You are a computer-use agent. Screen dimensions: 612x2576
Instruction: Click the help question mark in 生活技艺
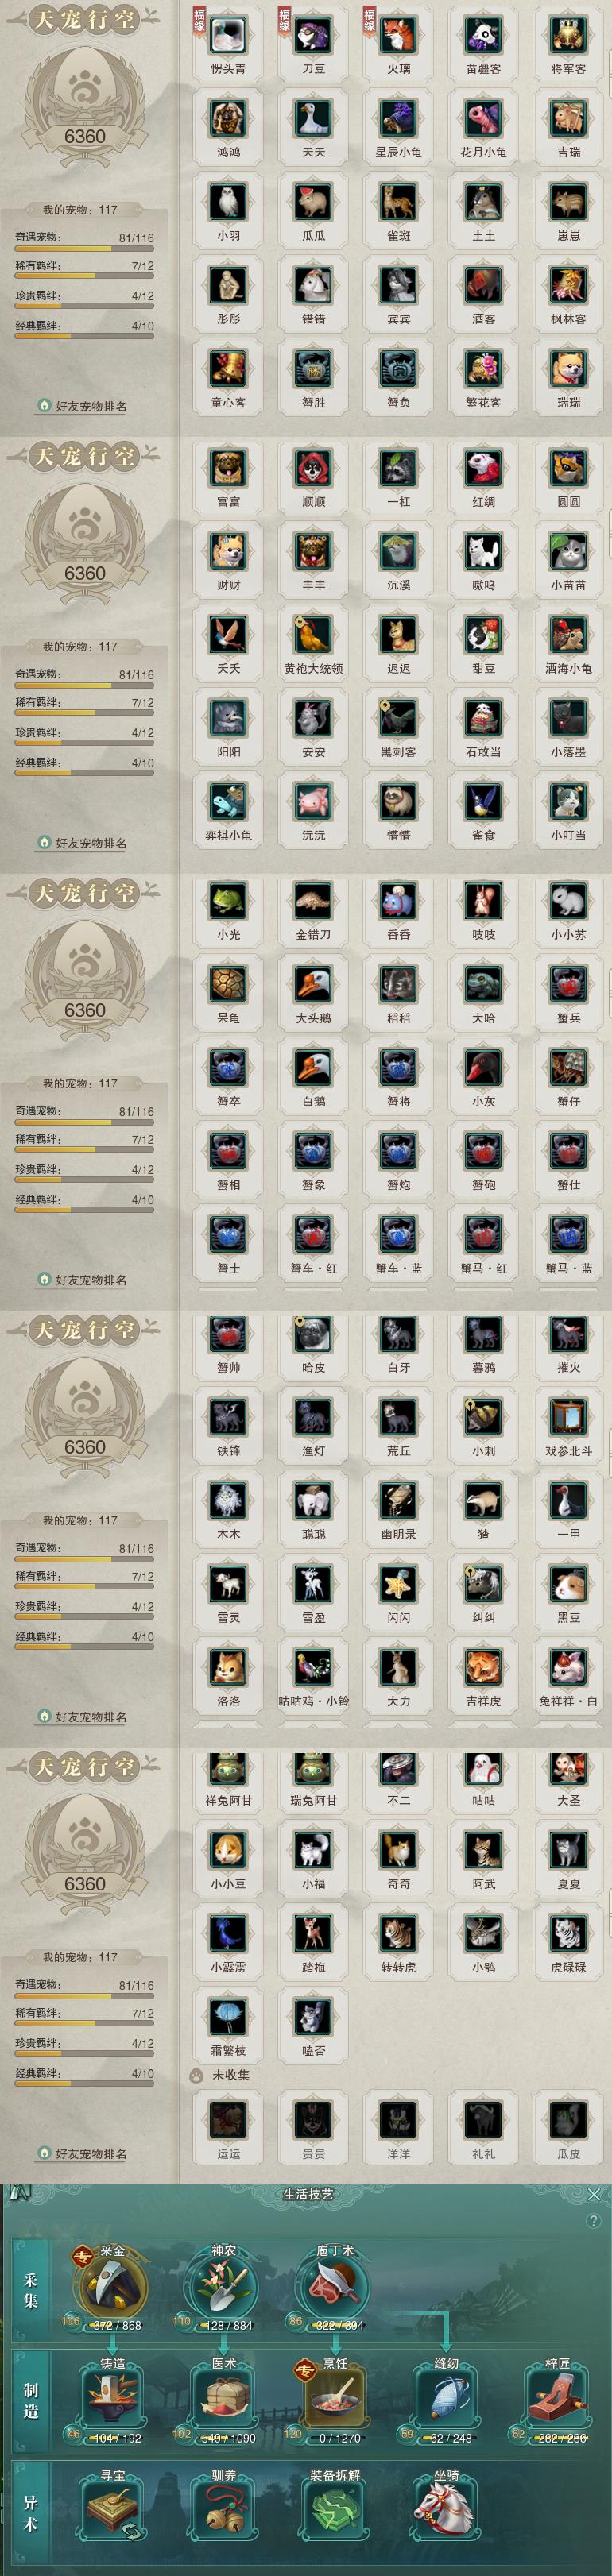click(x=594, y=2220)
